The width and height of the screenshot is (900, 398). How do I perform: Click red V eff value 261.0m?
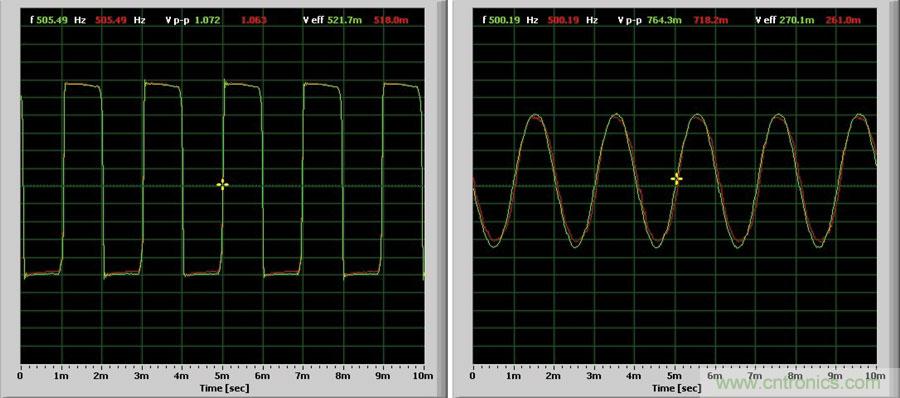tap(846, 20)
